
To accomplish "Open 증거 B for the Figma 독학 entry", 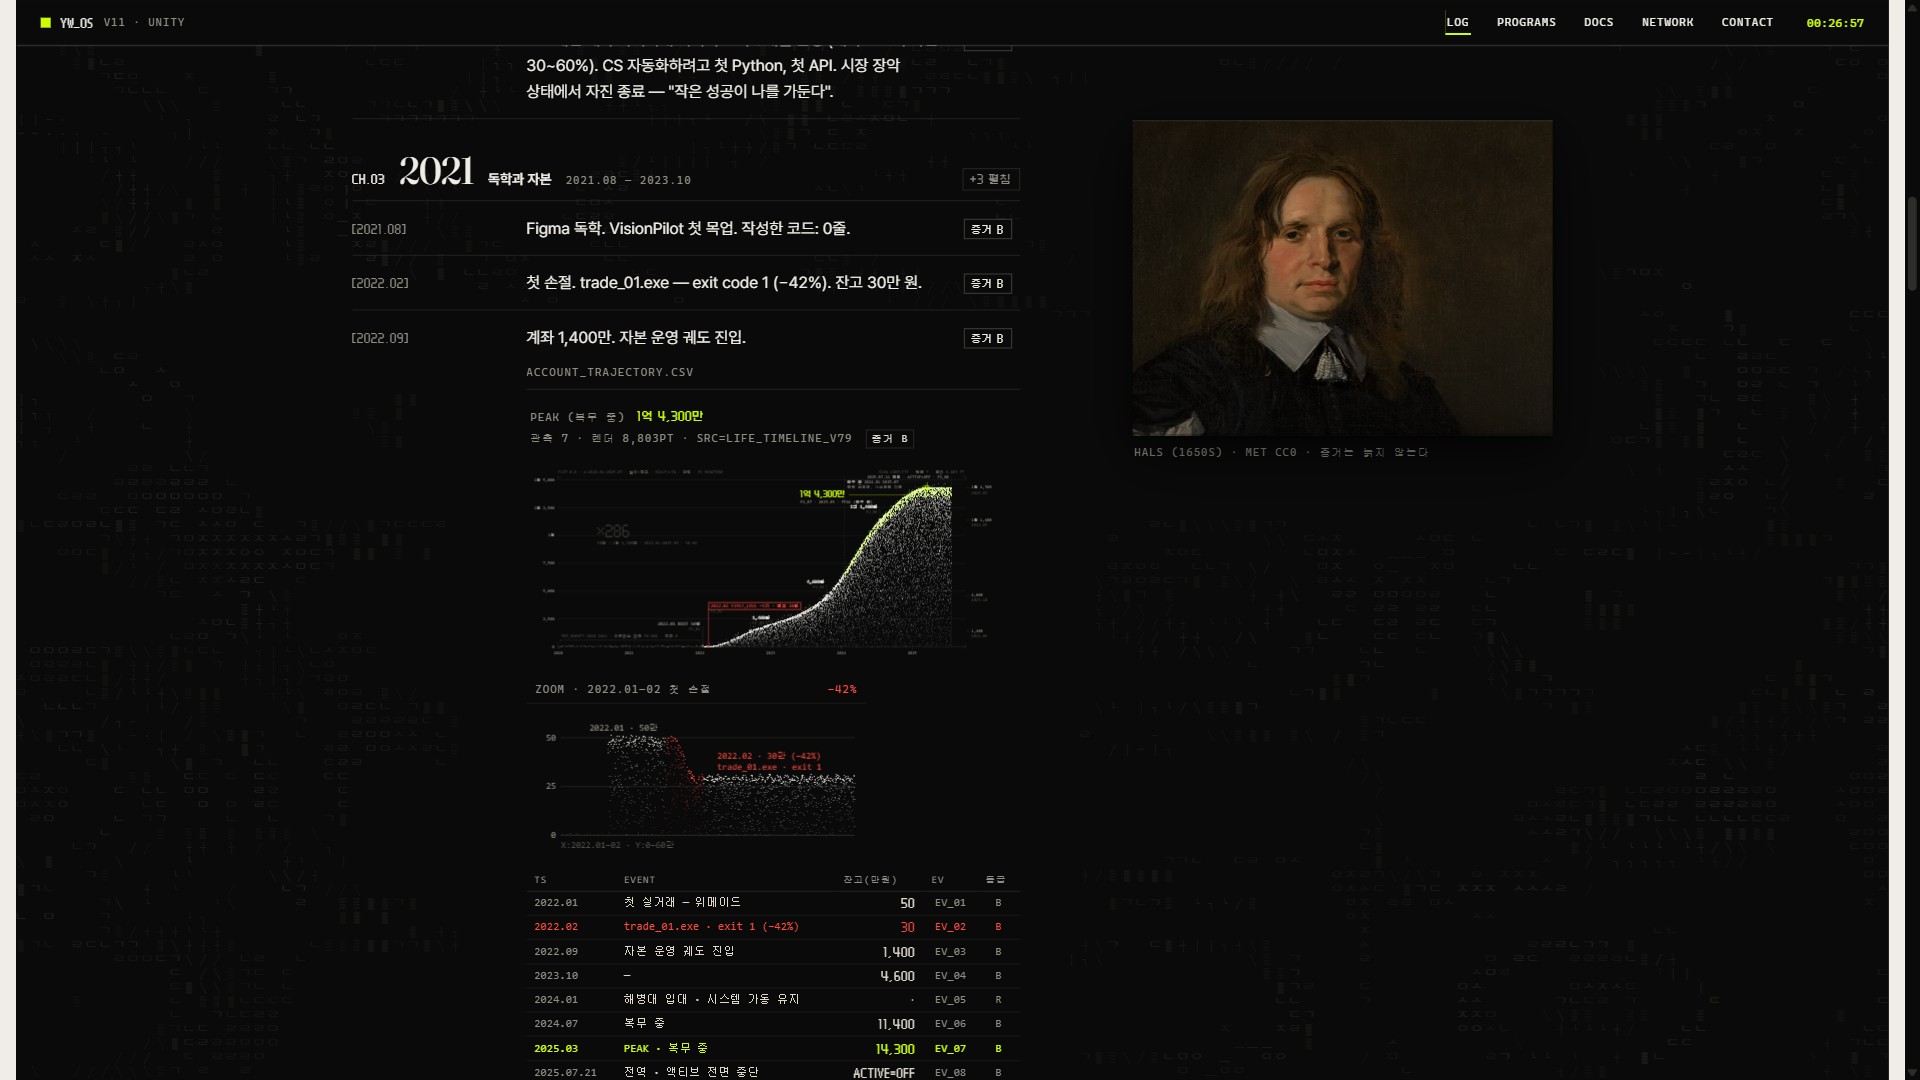I will [x=987, y=229].
